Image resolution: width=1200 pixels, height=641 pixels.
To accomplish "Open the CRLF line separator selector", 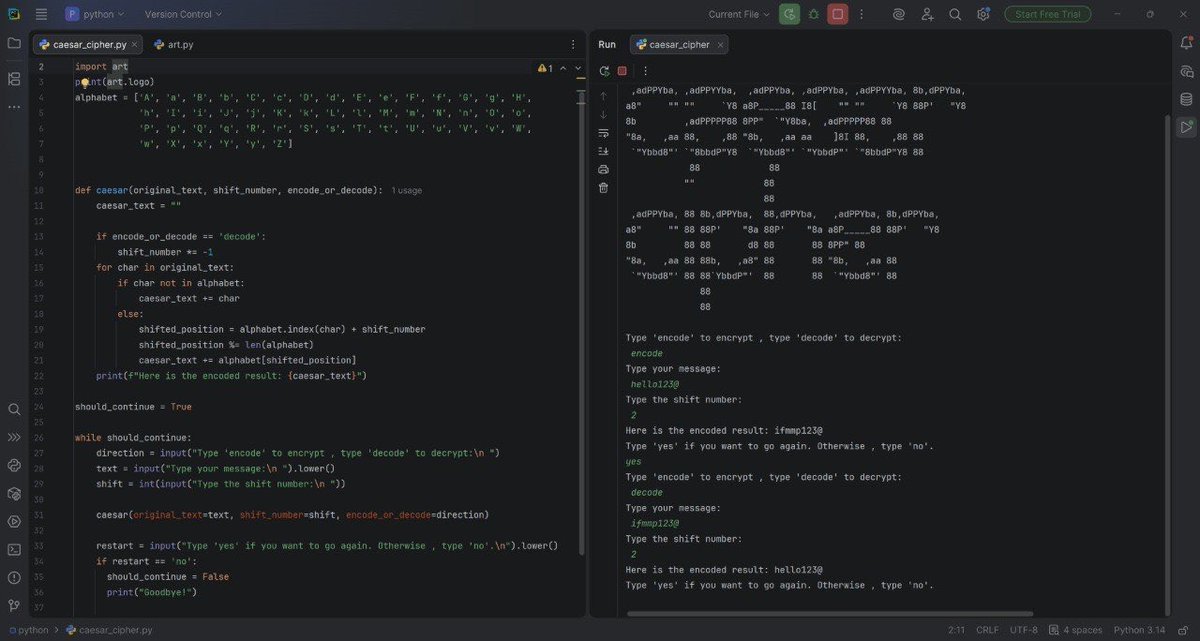I will tap(987, 630).
